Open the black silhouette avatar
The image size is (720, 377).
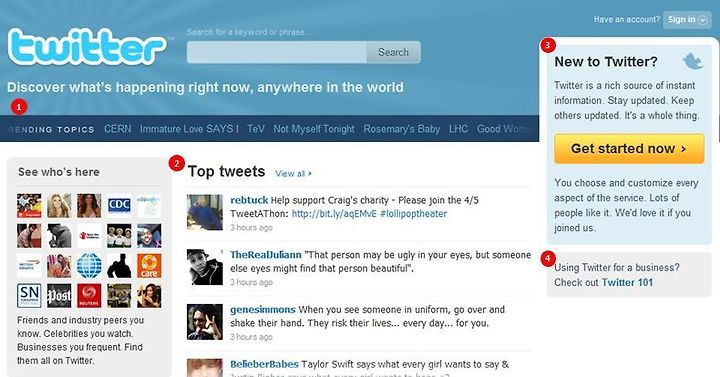pos(119,266)
